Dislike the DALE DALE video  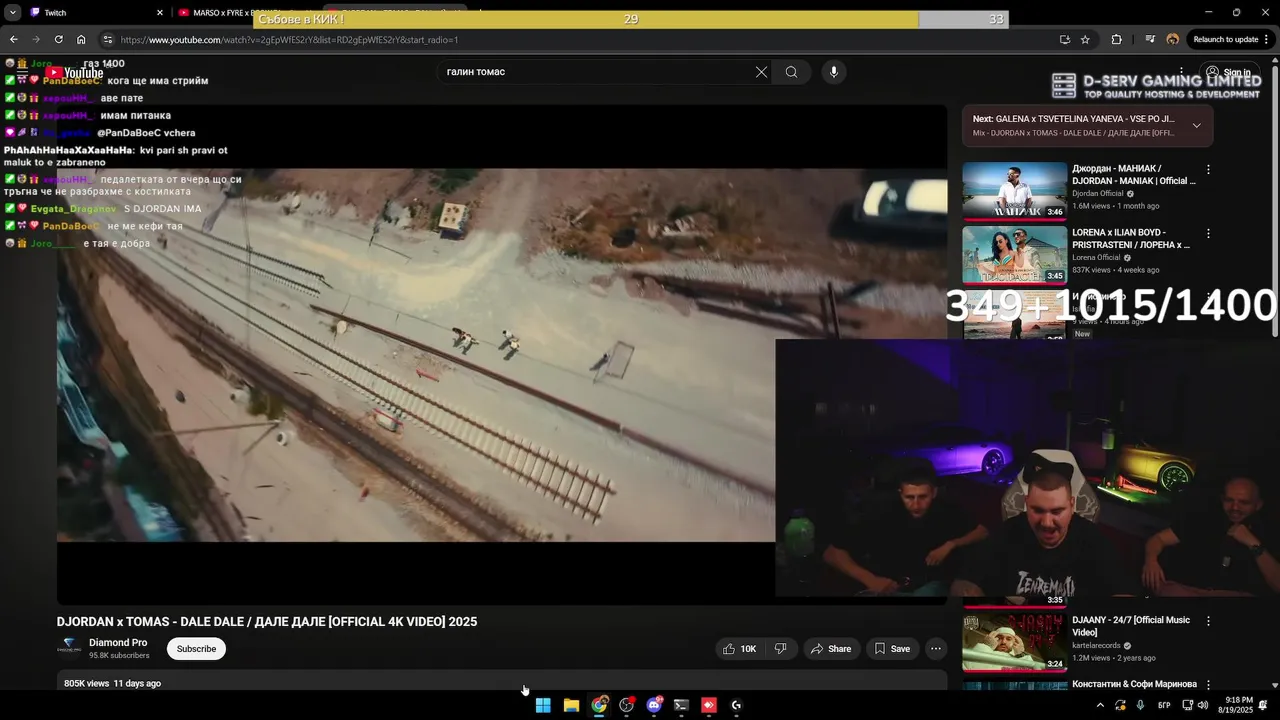780,649
